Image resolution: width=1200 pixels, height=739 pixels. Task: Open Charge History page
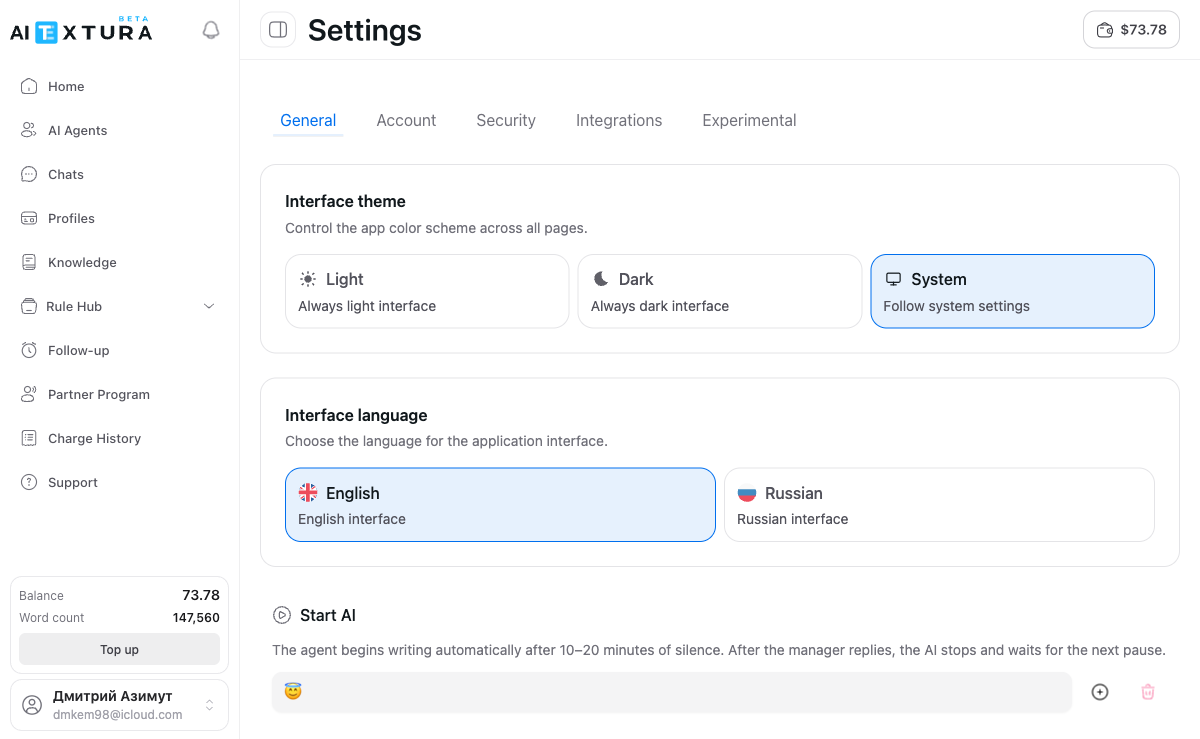[x=94, y=439]
